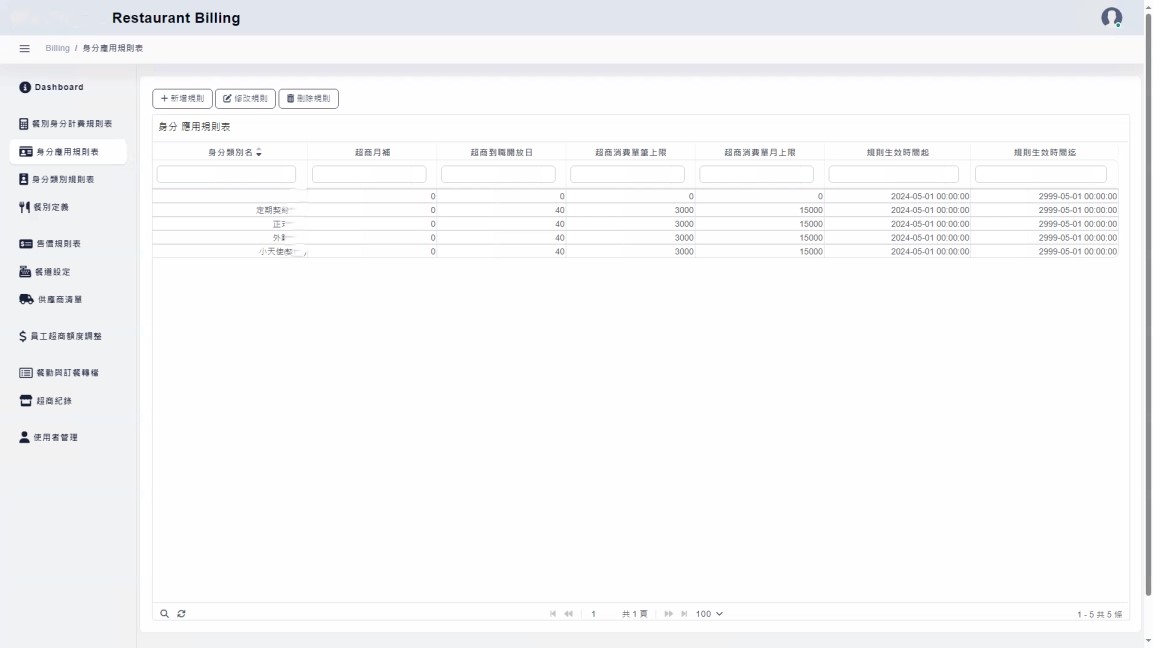
Task: Open 使用者管理 in the sidebar
Action: pyautogui.click(x=55, y=437)
